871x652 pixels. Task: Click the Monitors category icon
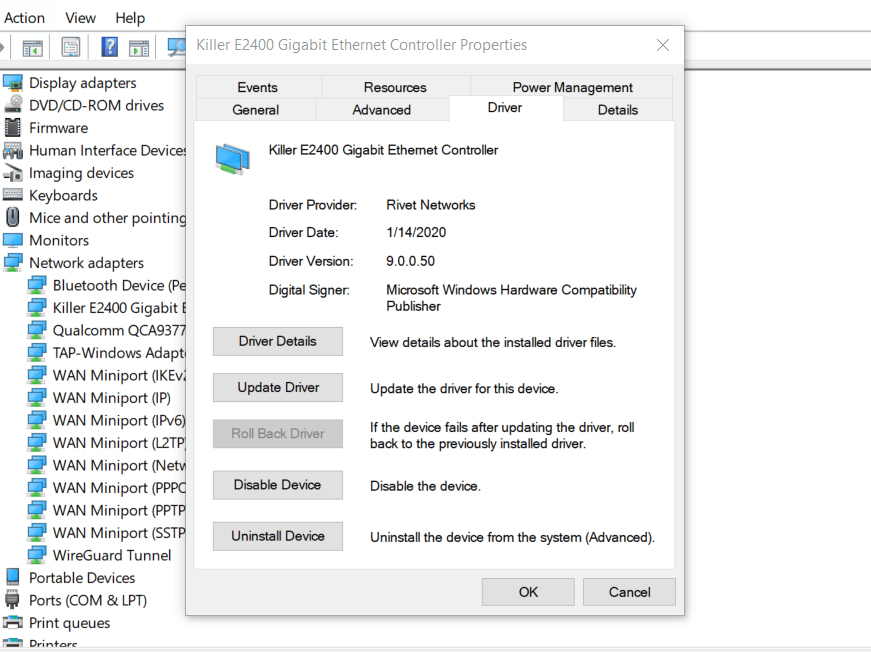click(13, 240)
